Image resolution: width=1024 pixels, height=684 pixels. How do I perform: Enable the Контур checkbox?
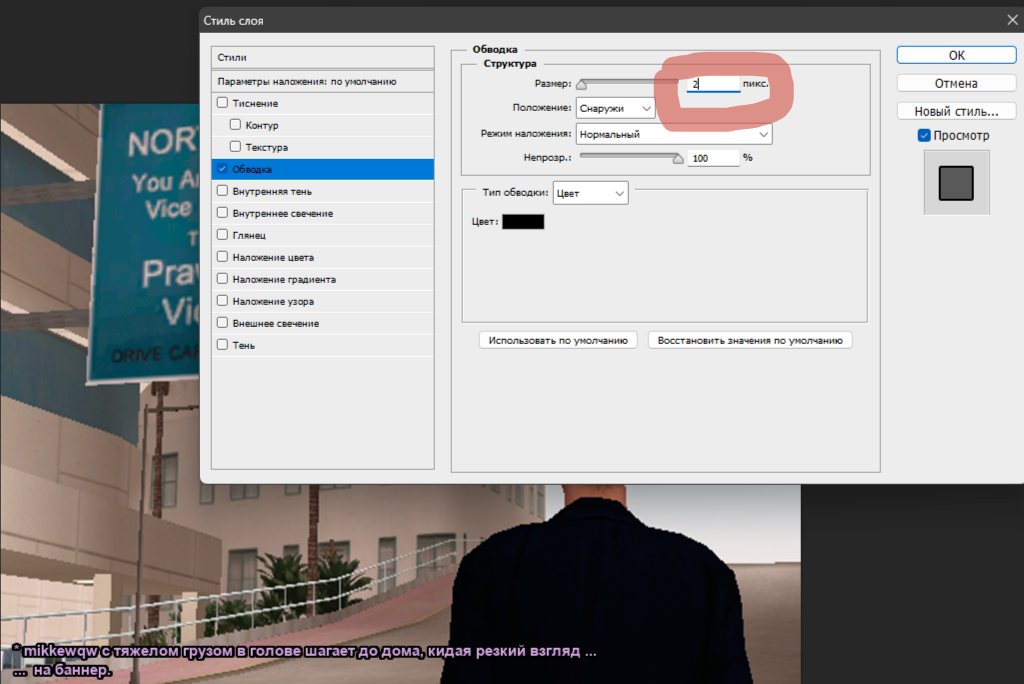click(x=236, y=125)
